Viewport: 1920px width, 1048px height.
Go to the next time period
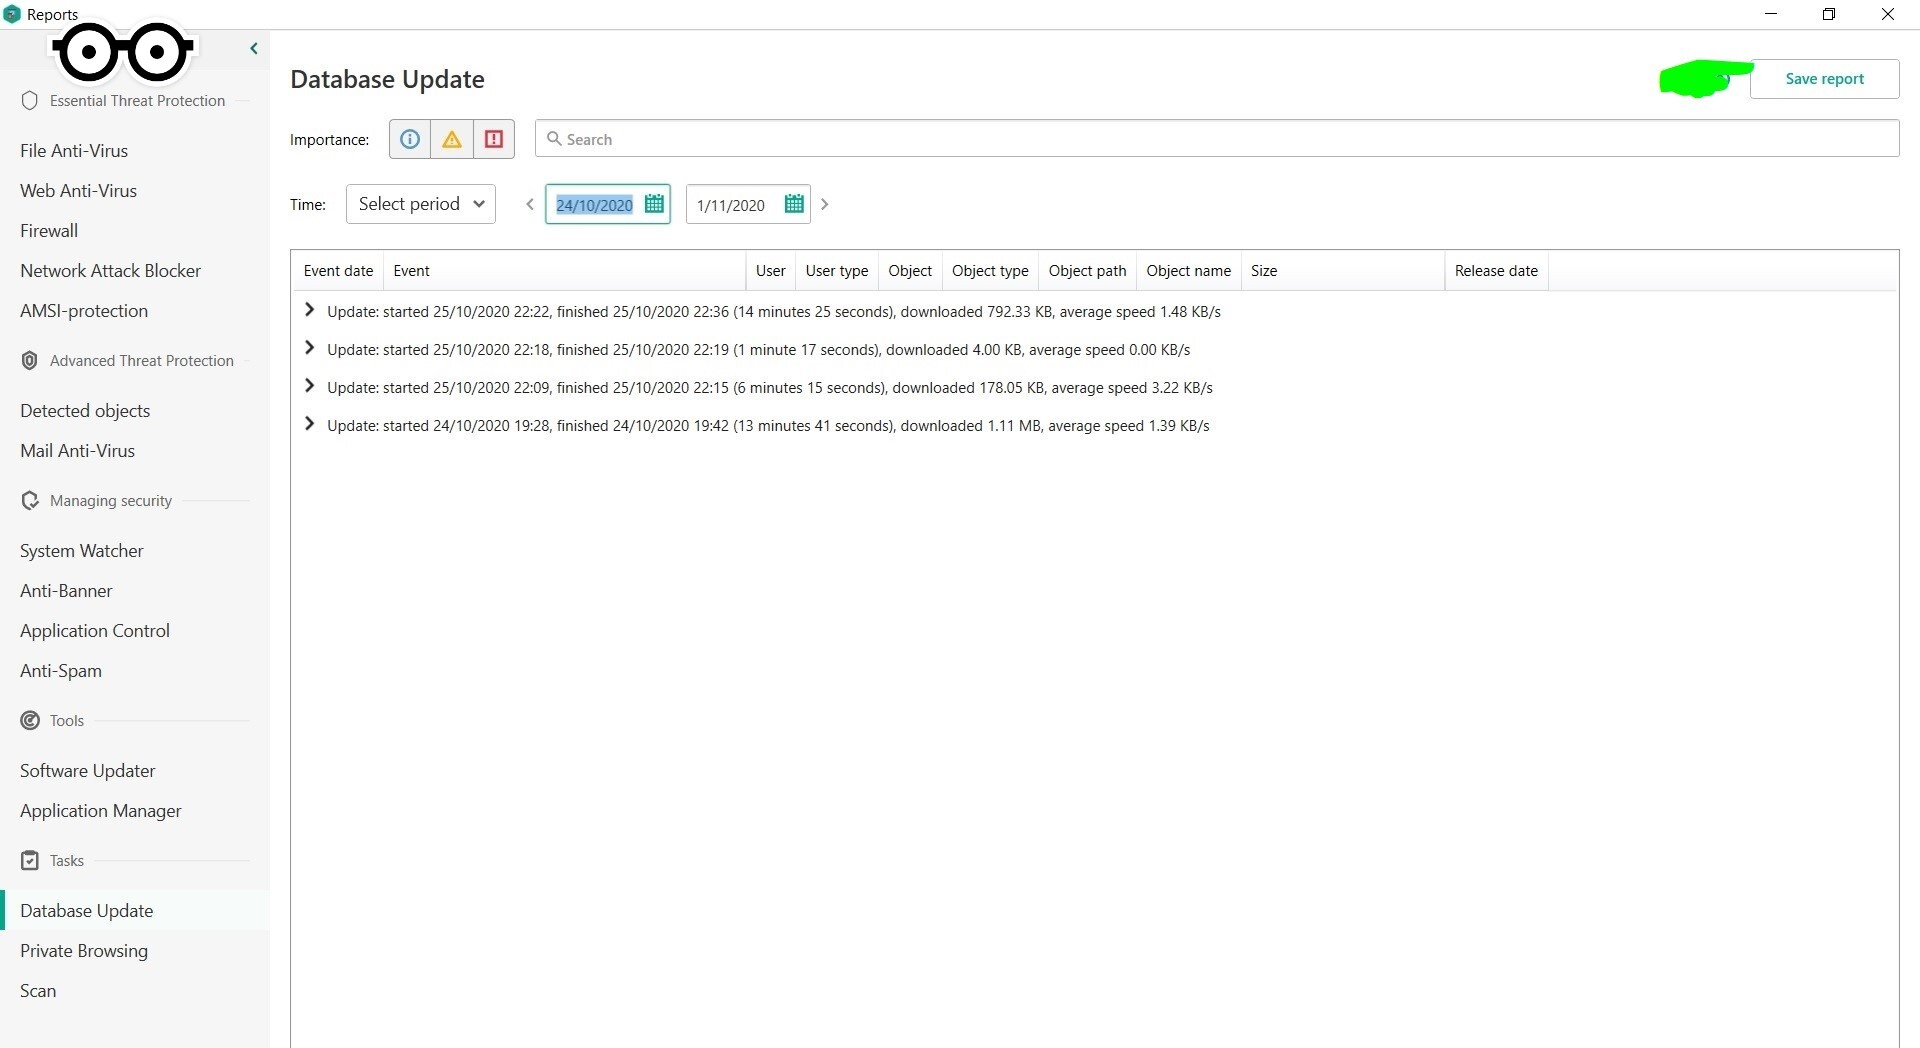(x=825, y=204)
